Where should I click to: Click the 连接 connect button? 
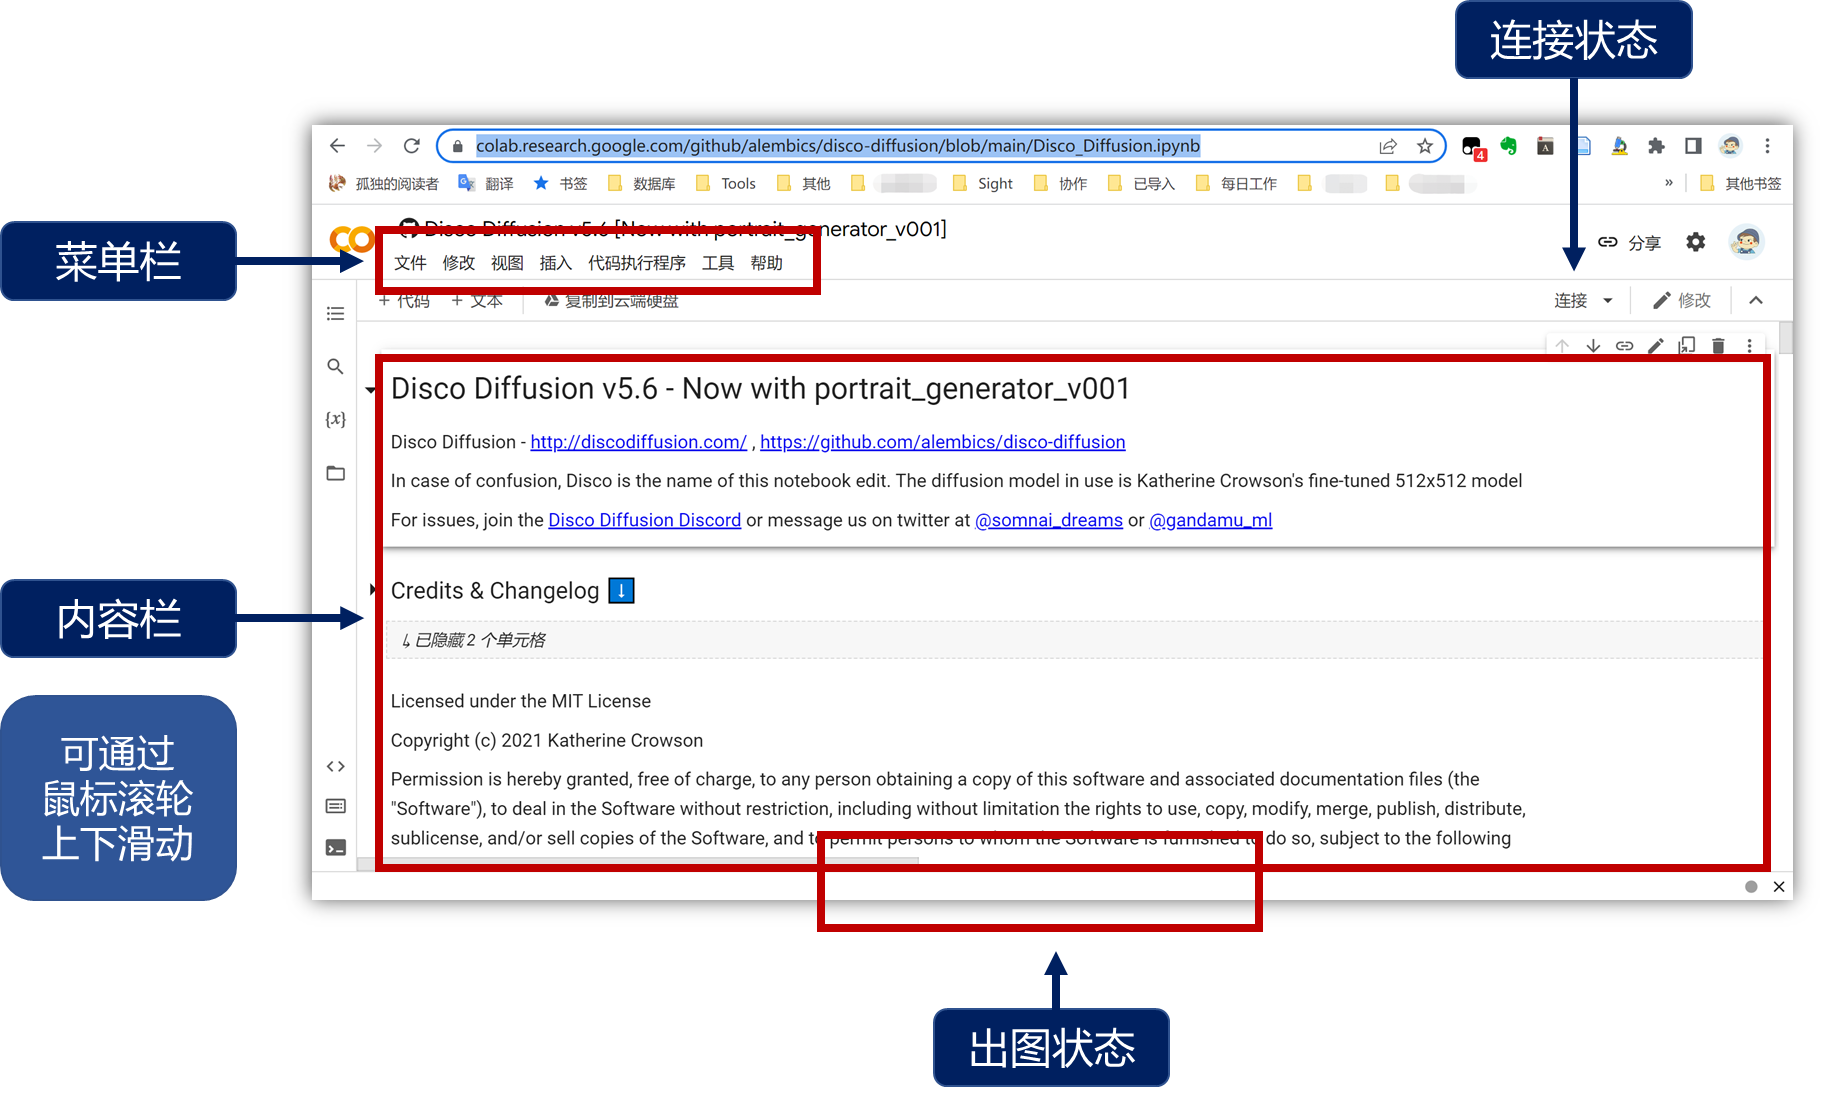point(1571,301)
